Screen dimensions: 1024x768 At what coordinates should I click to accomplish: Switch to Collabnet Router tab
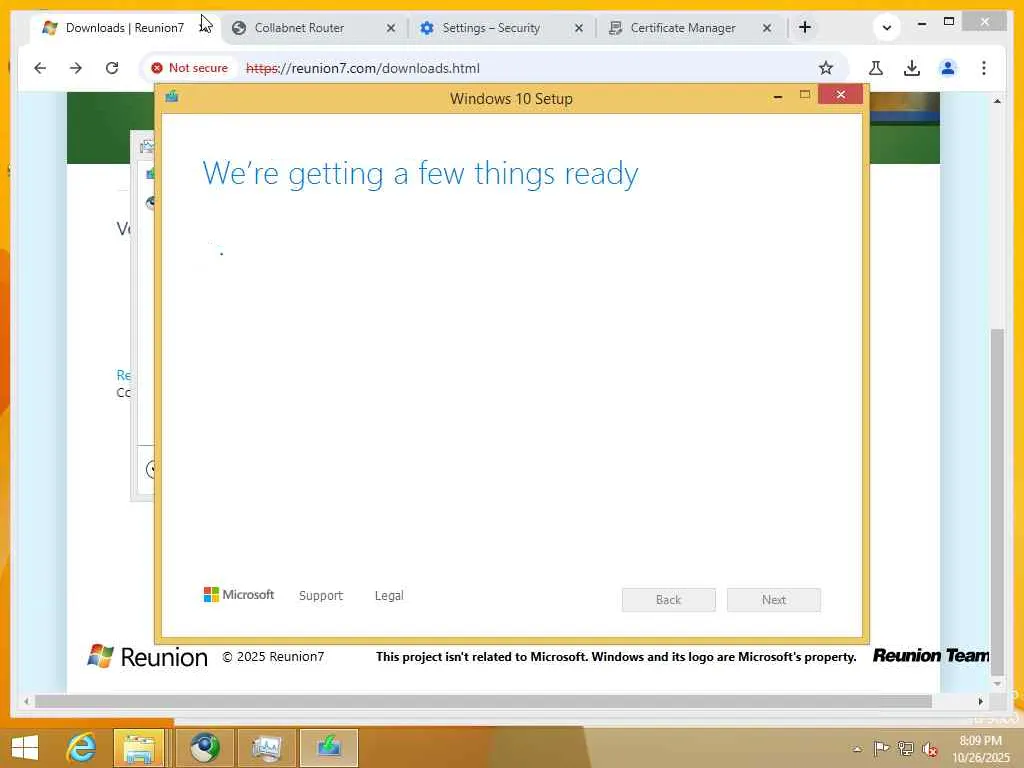pyautogui.click(x=299, y=28)
